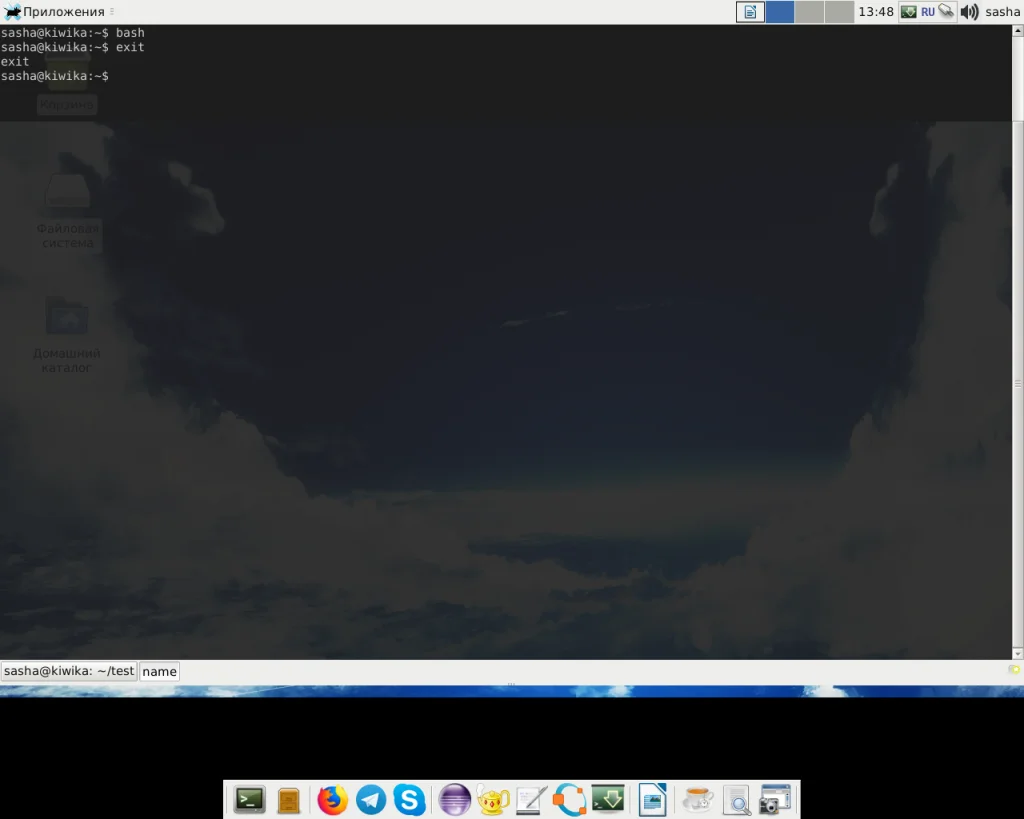Click the 'sasha@kiwika:~$ exit' command line

tap(72, 47)
